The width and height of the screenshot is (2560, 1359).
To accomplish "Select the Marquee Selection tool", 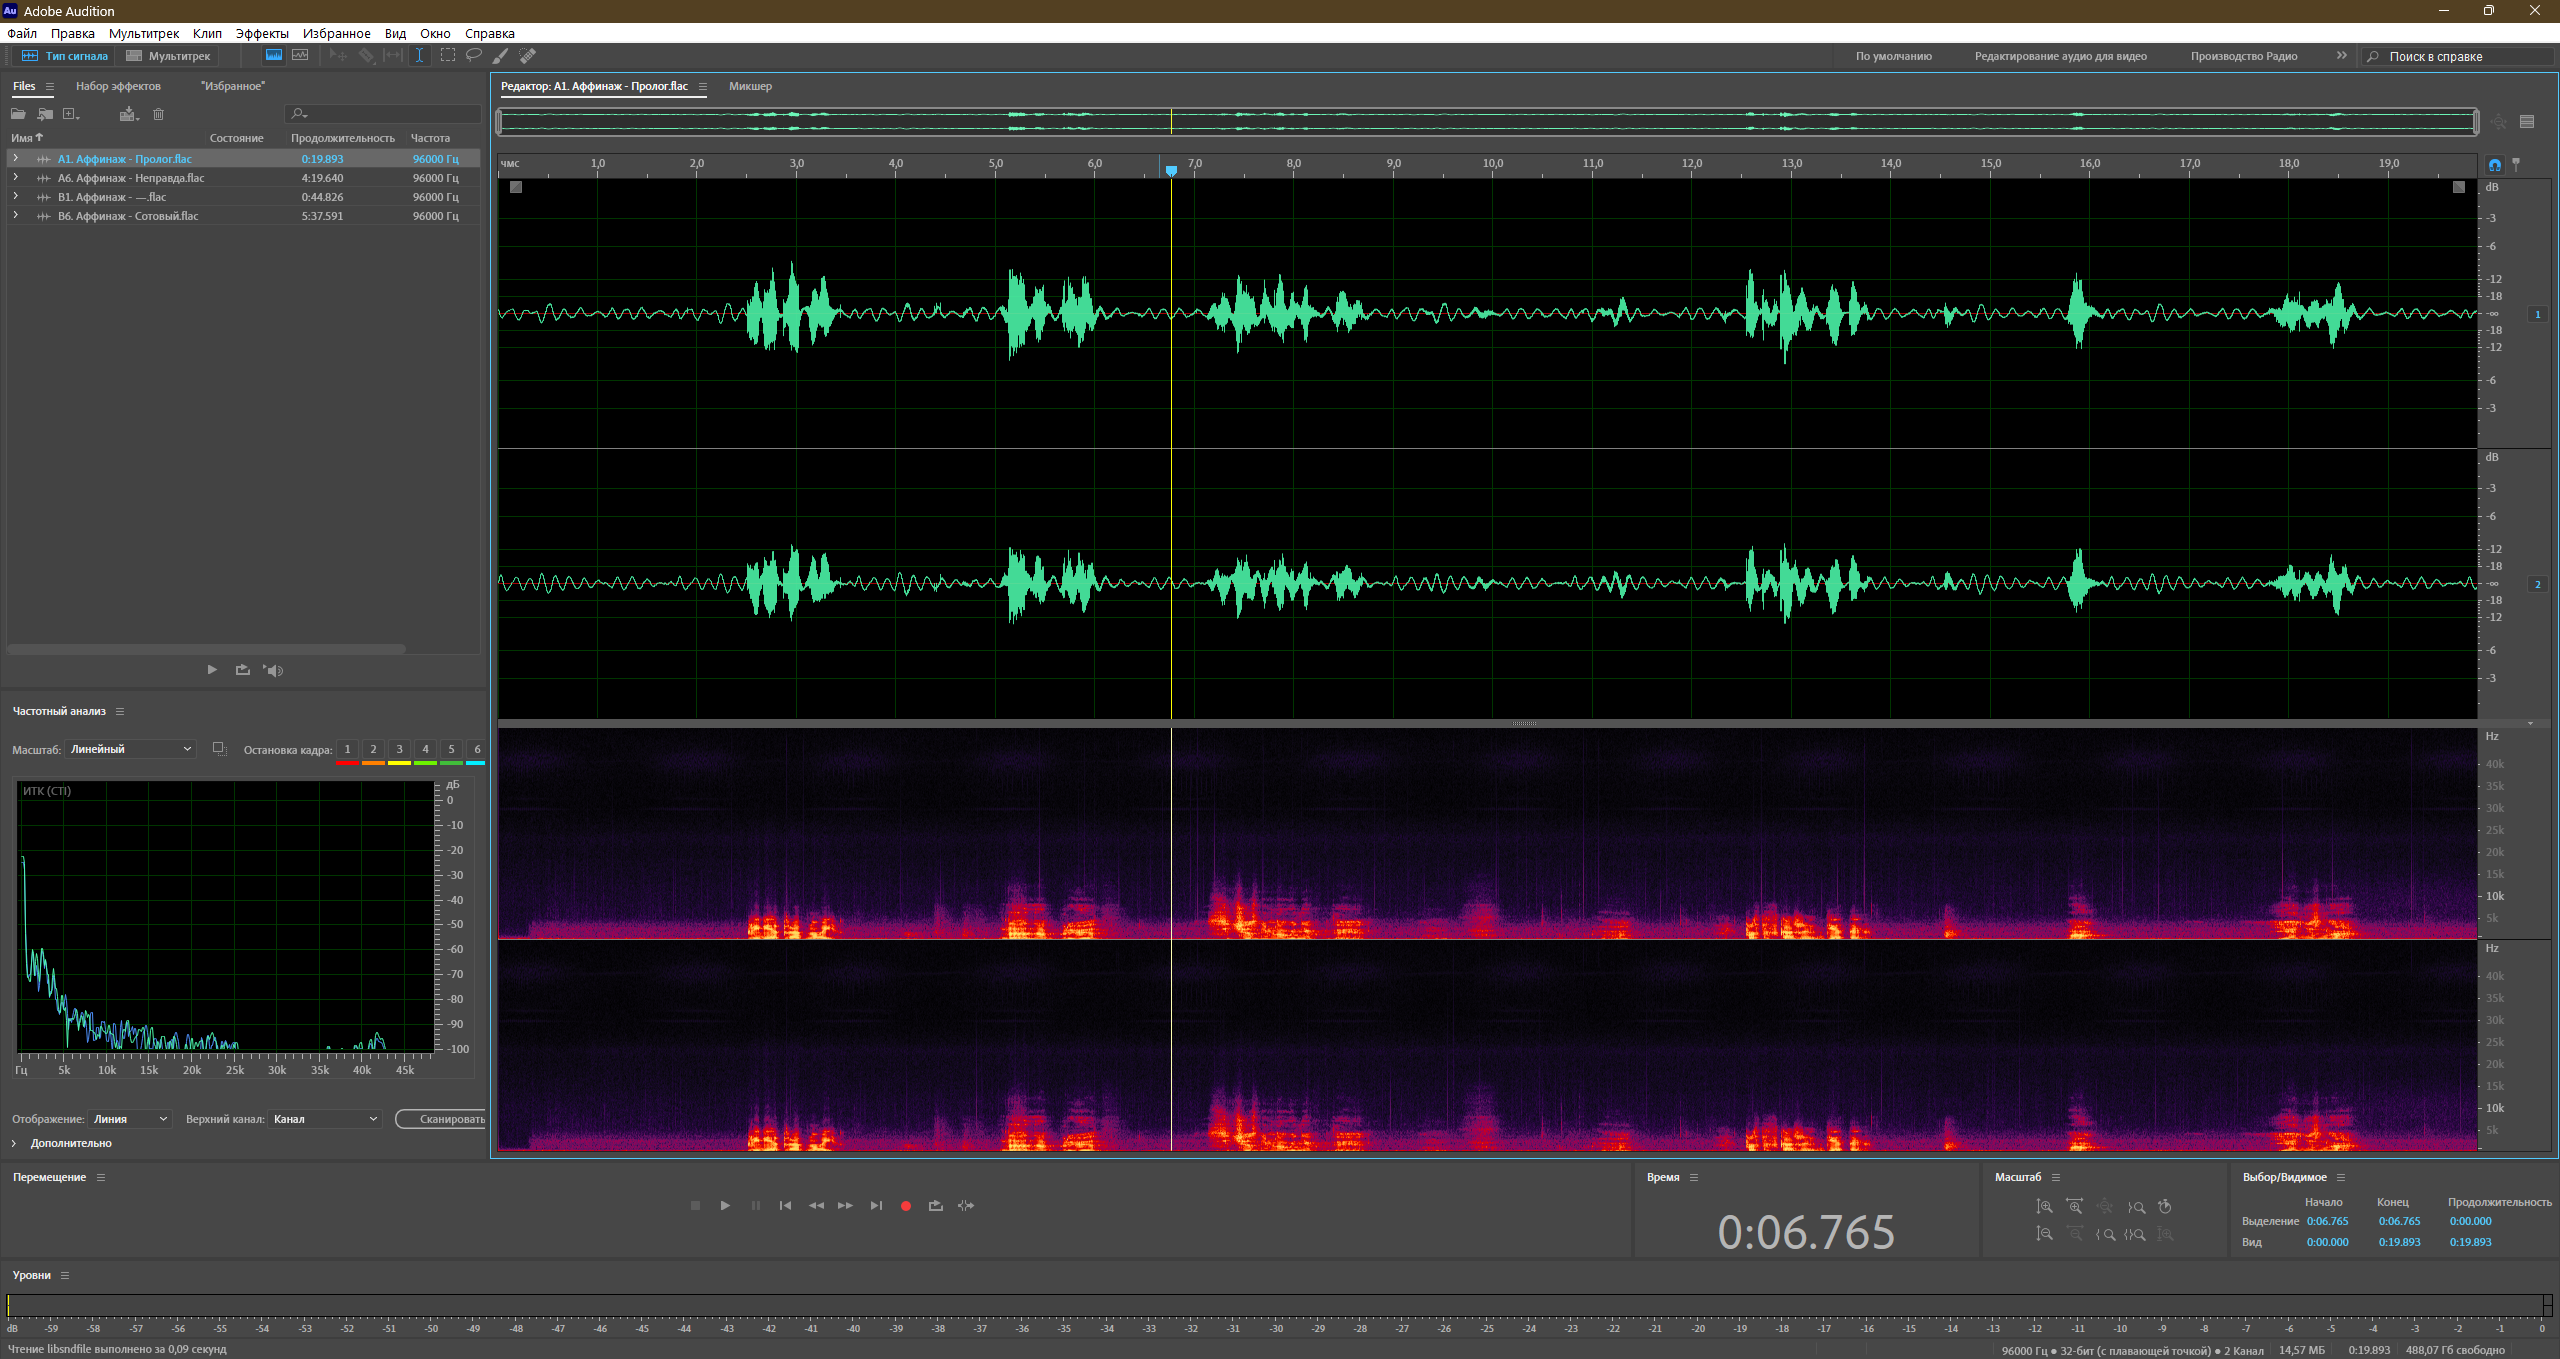I will [x=447, y=56].
